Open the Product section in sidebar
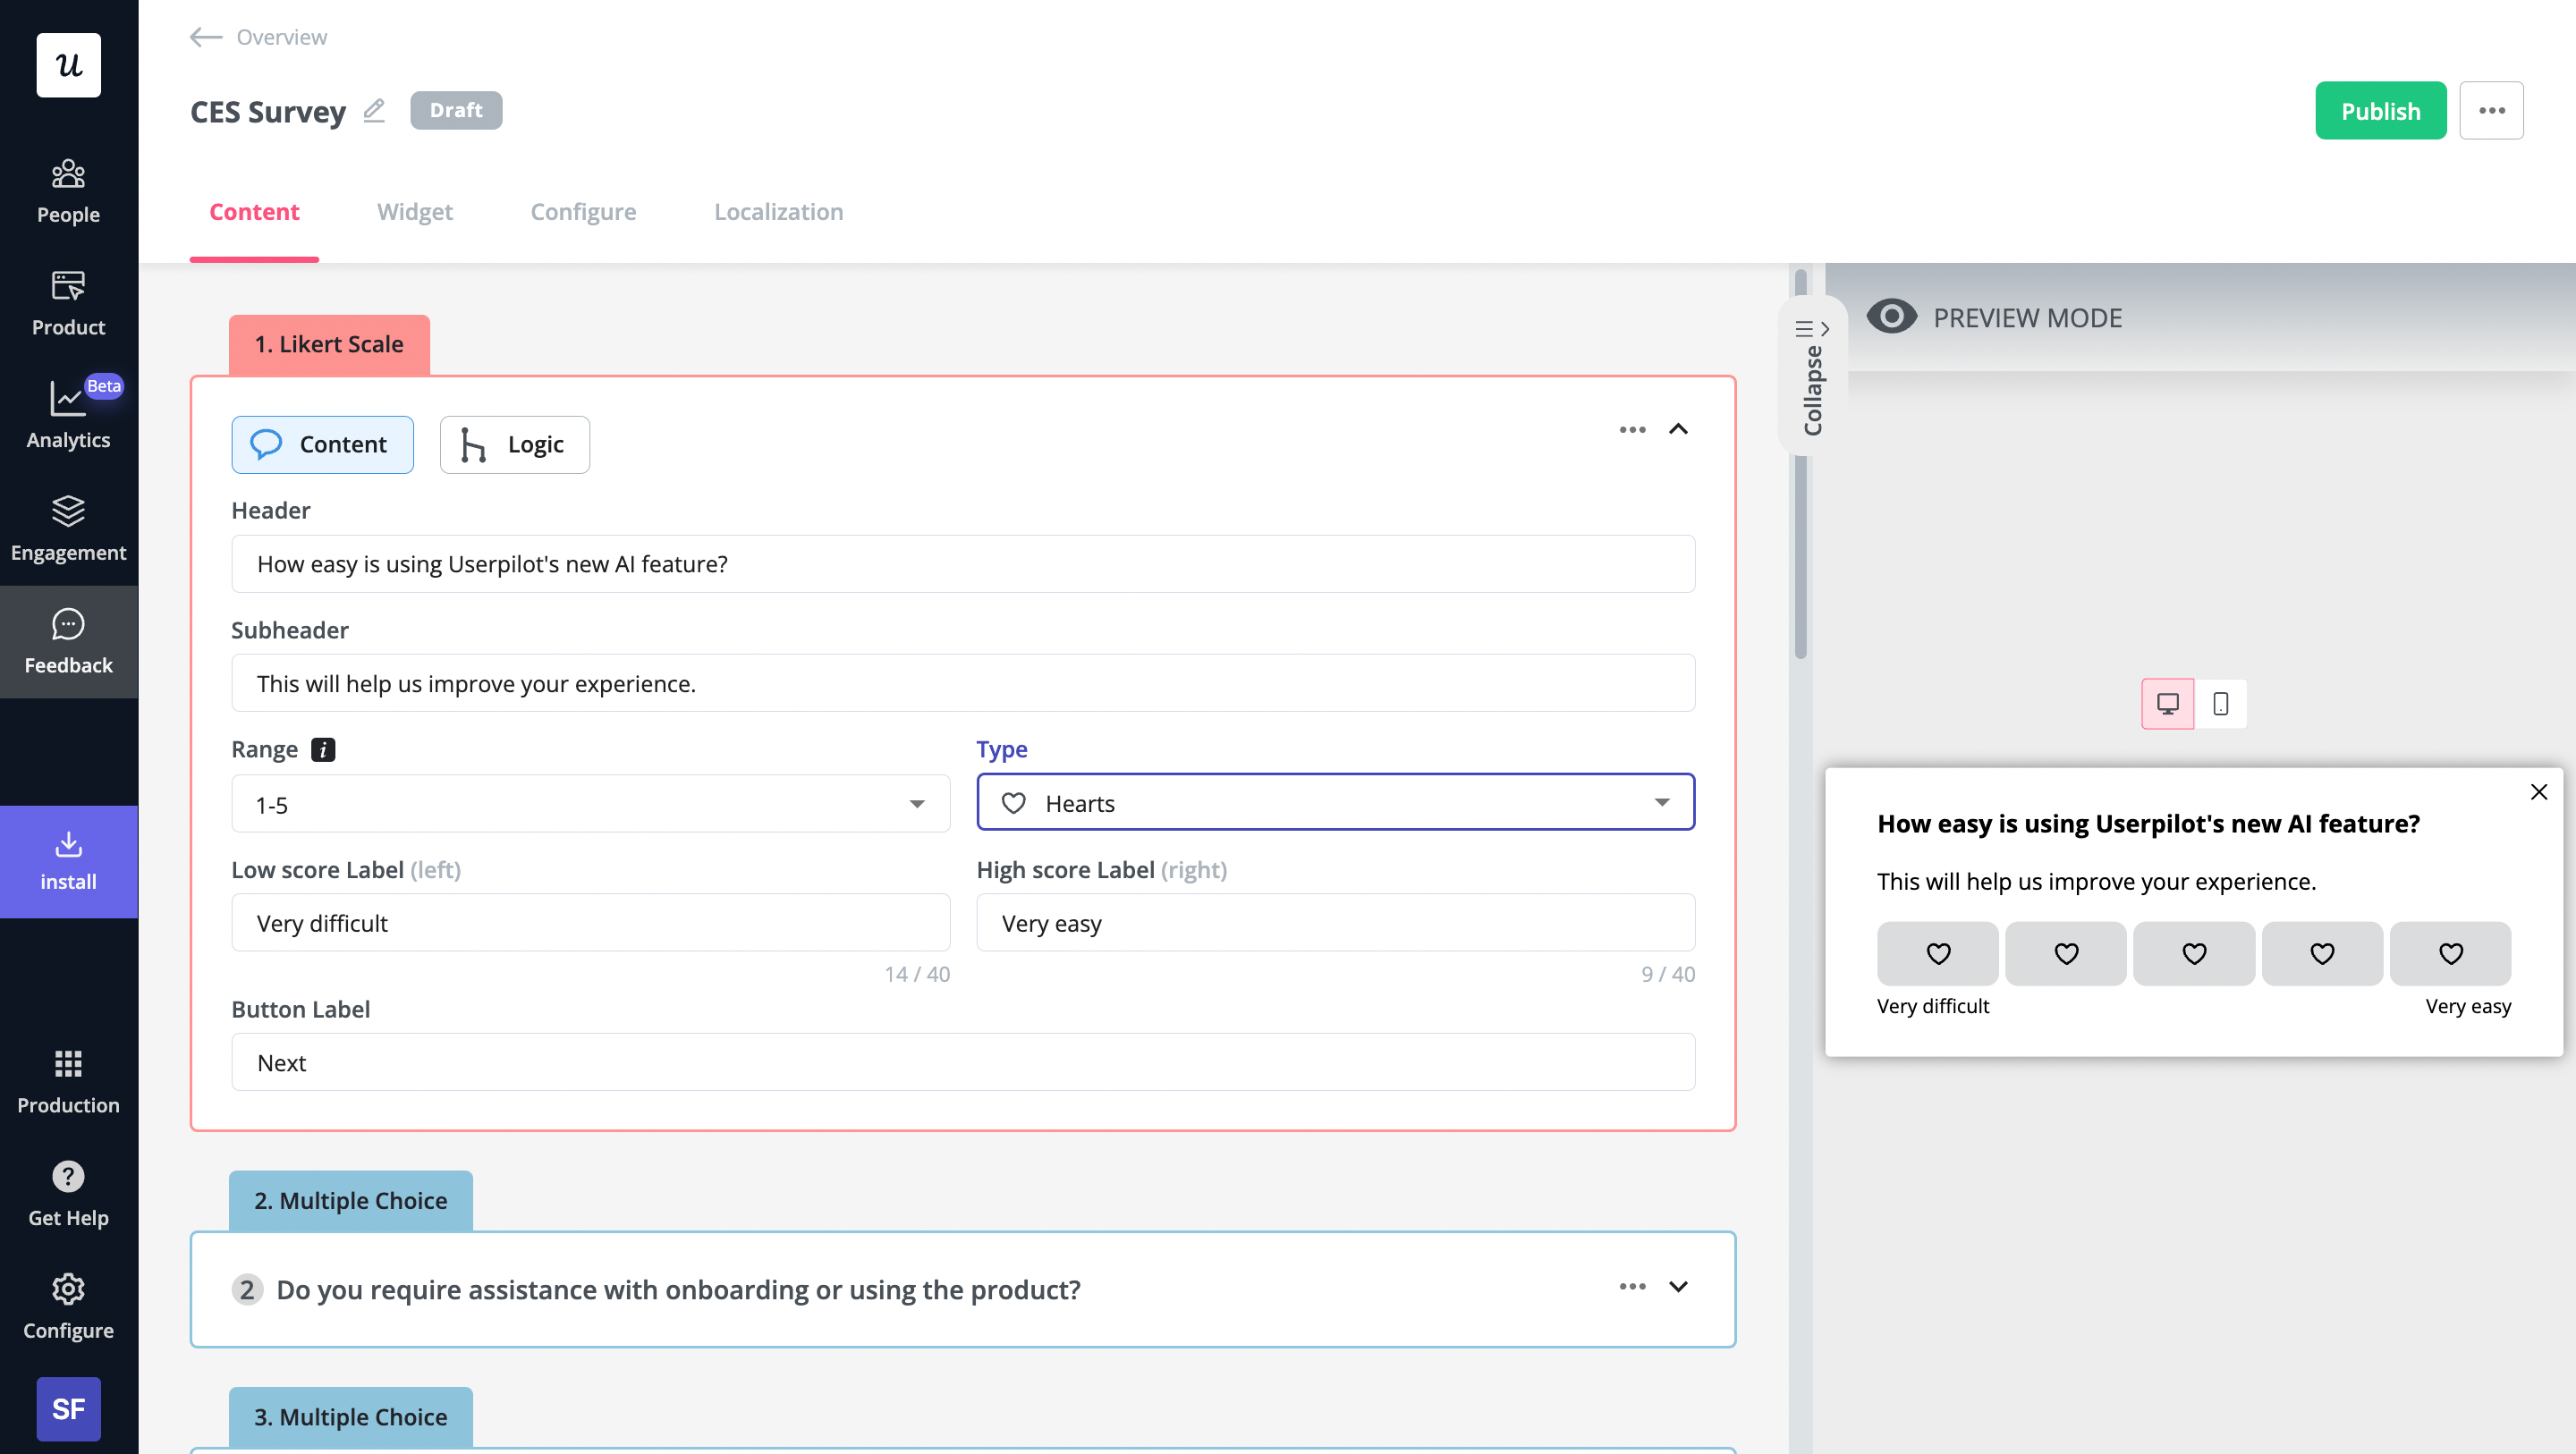Viewport: 2576px width, 1454px height. pos(68,302)
